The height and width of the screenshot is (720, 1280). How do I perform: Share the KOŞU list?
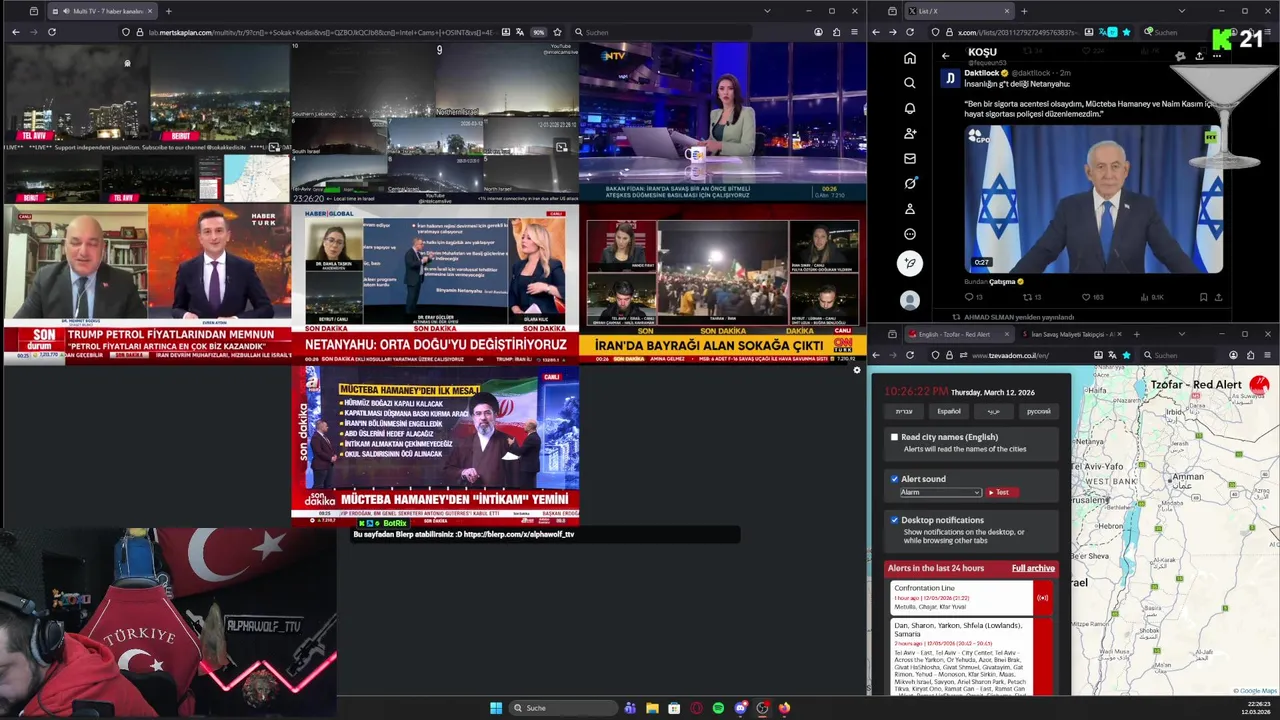coord(1199,56)
